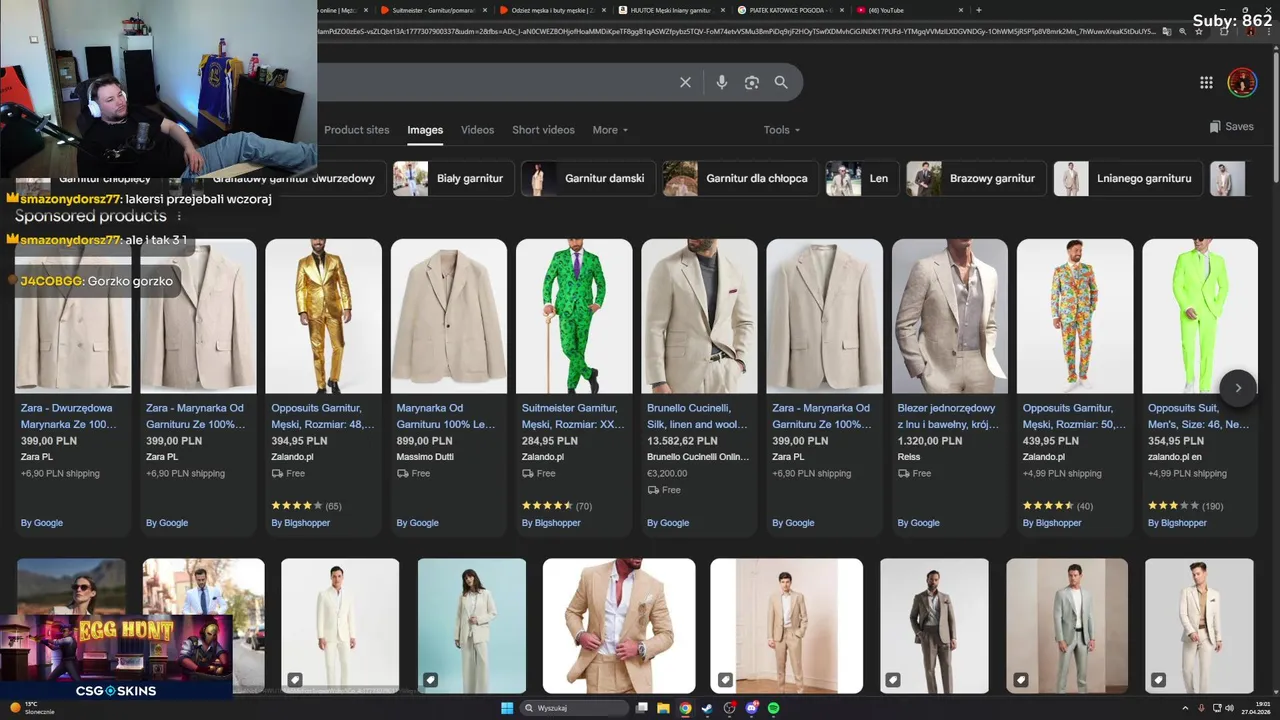Select the Images results tab
Image resolution: width=1280 pixels, height=720 pixels.
click(x=425, y=130)
